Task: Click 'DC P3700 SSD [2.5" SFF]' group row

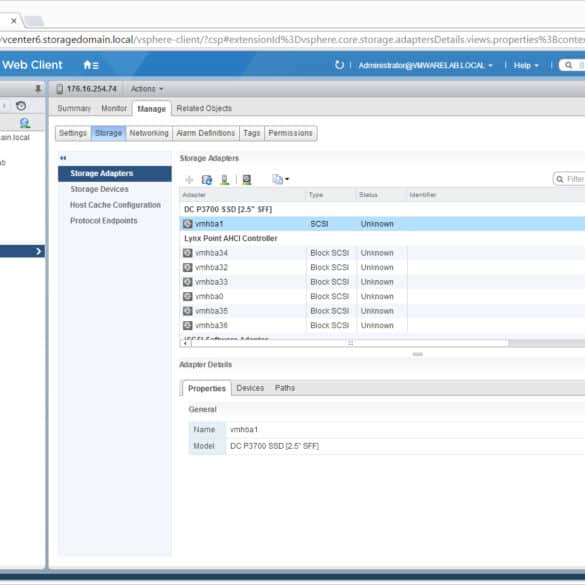Action: pos(382,209)
